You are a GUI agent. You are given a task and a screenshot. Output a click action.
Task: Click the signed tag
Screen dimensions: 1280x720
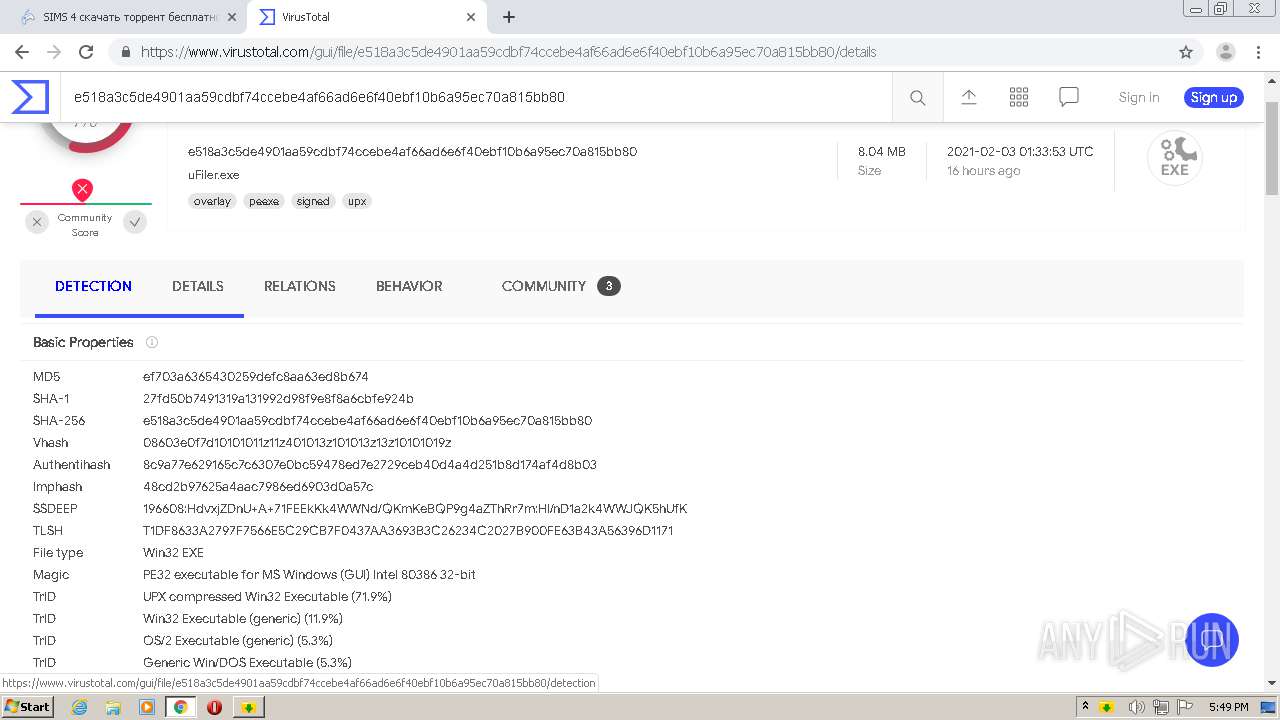coord(313,201)
